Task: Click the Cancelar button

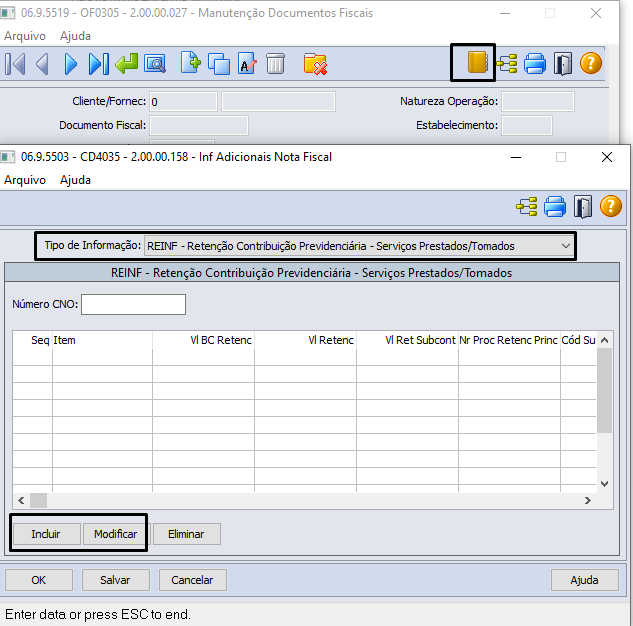Action: coord(193,580)
